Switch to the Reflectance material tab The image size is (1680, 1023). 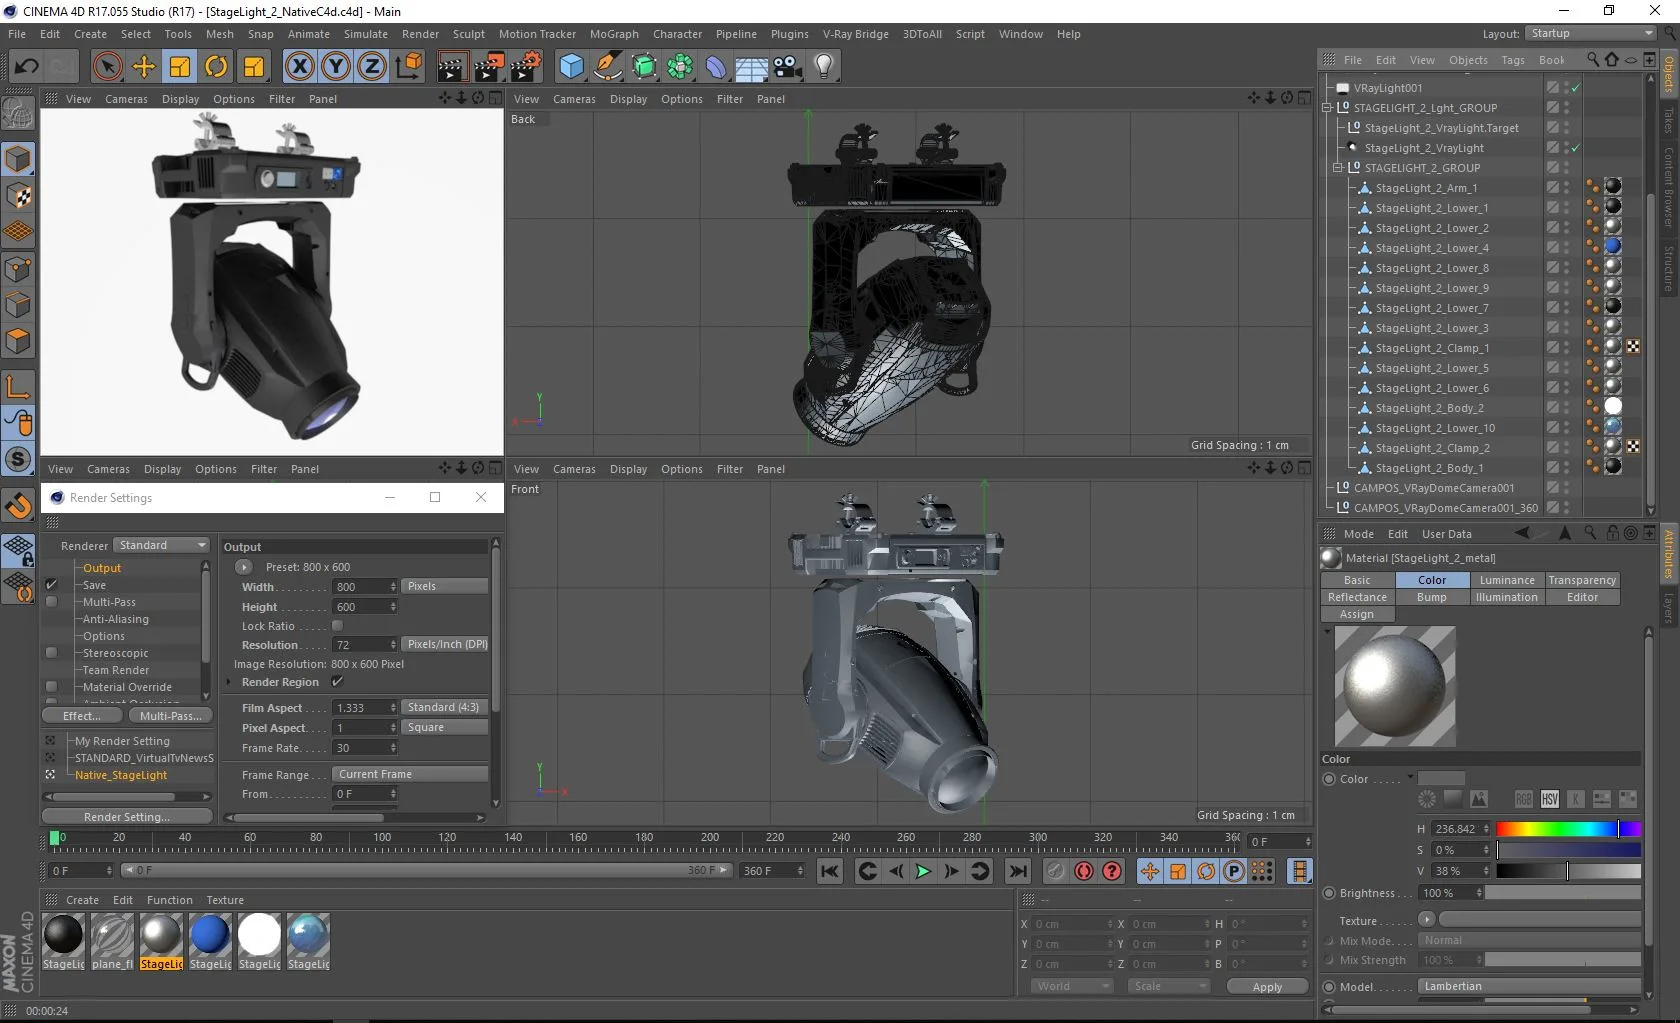[1357, 597]
